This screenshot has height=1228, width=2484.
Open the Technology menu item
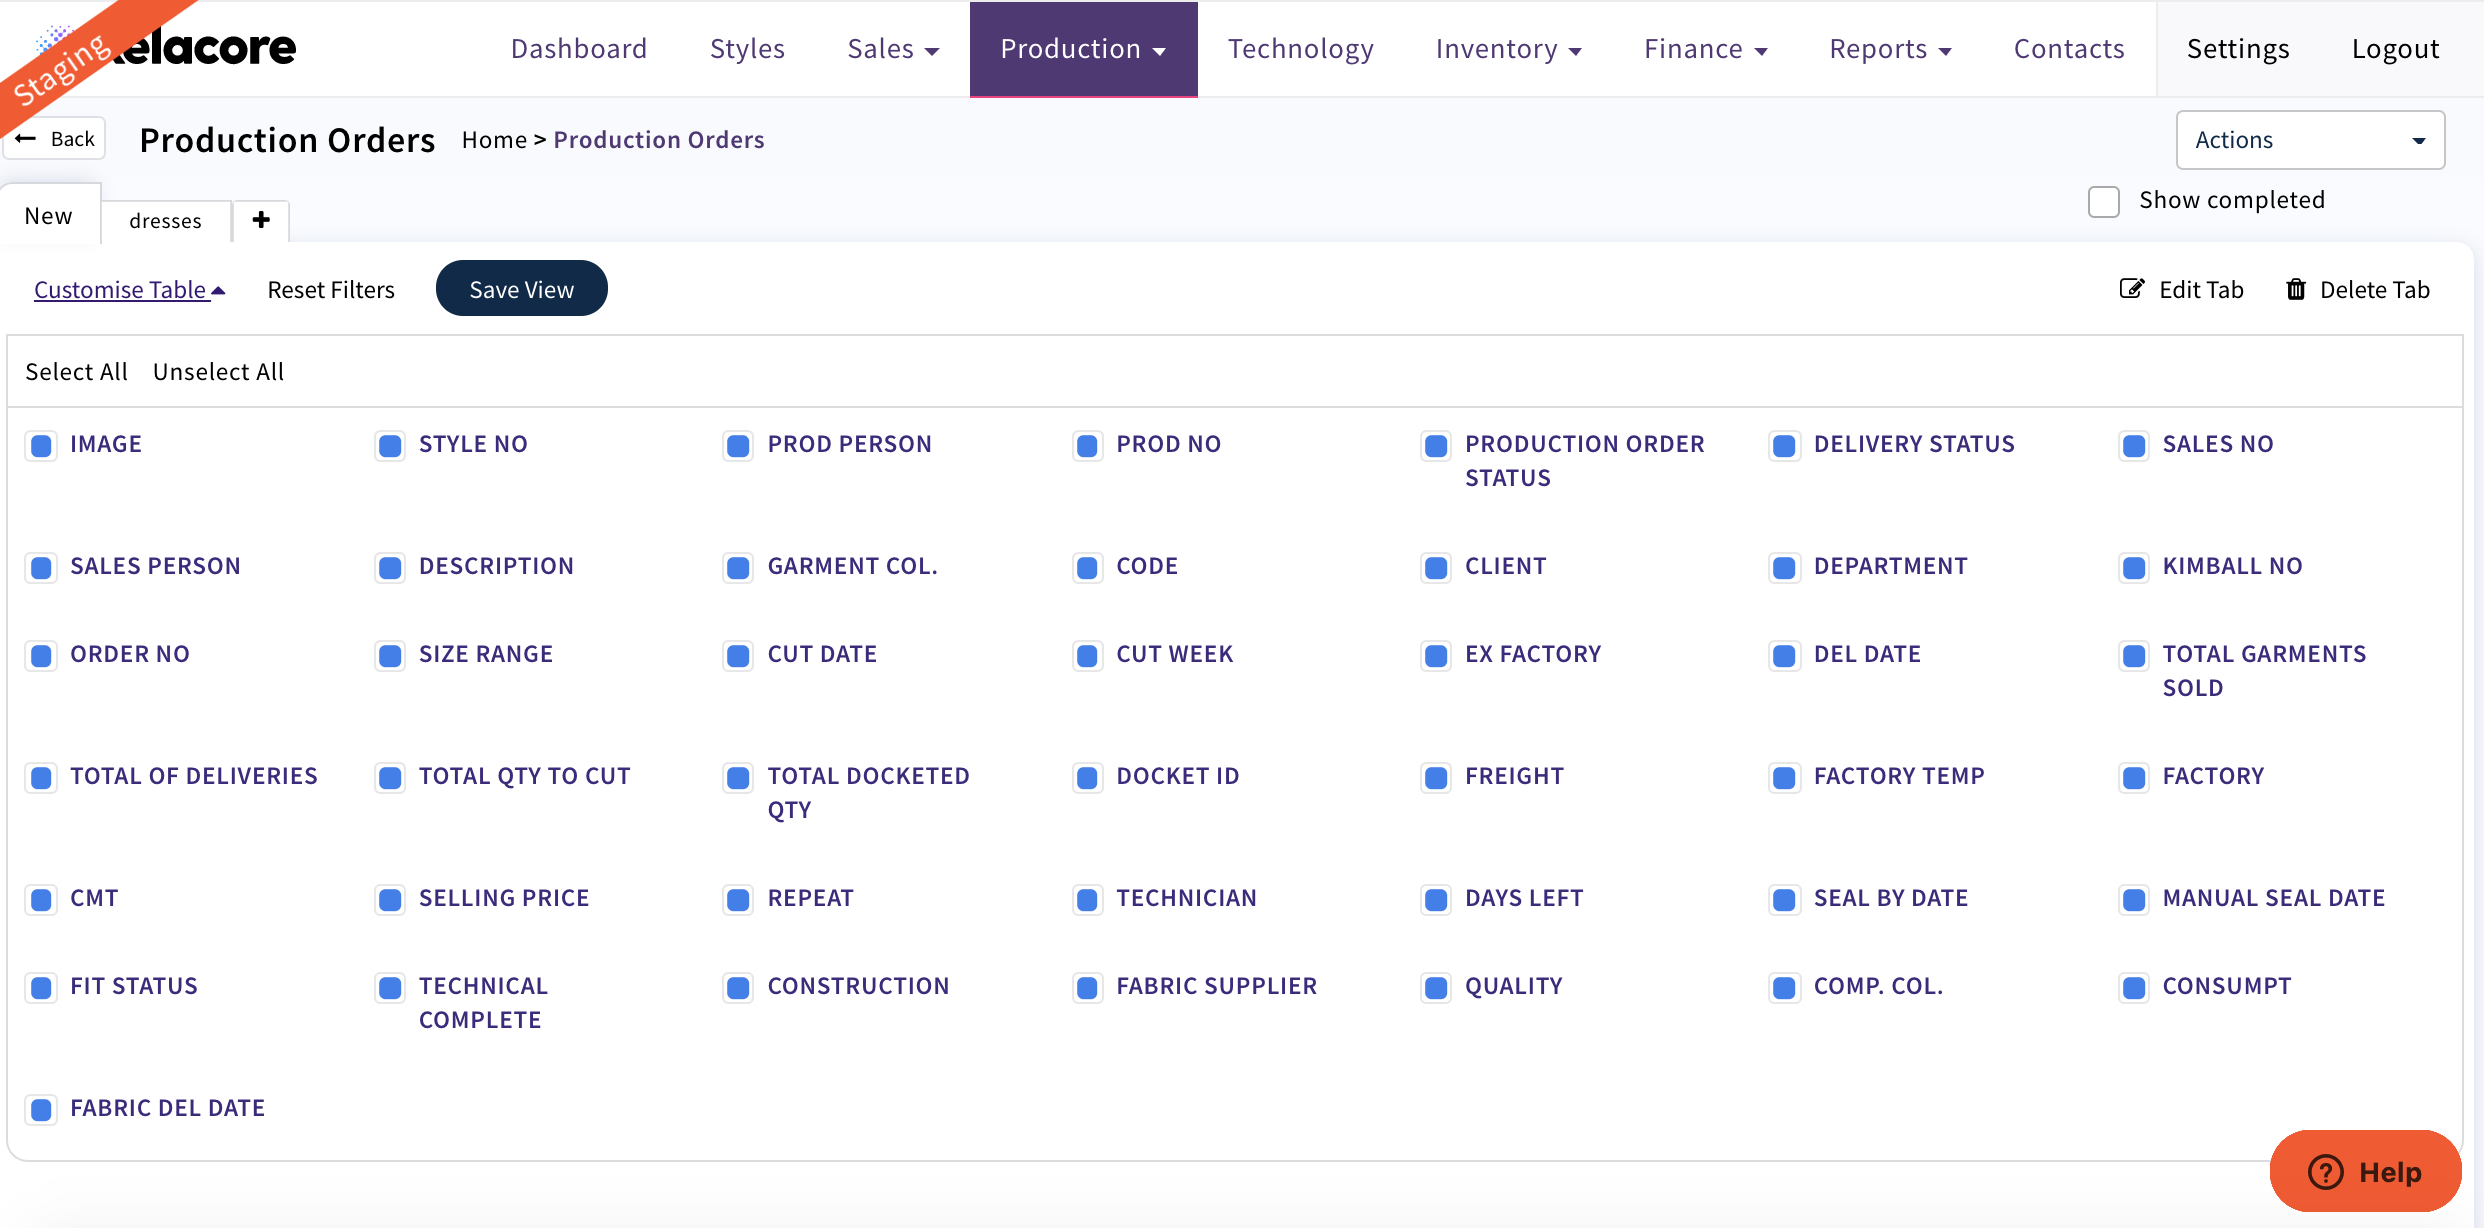click(x=1301, y=48)
